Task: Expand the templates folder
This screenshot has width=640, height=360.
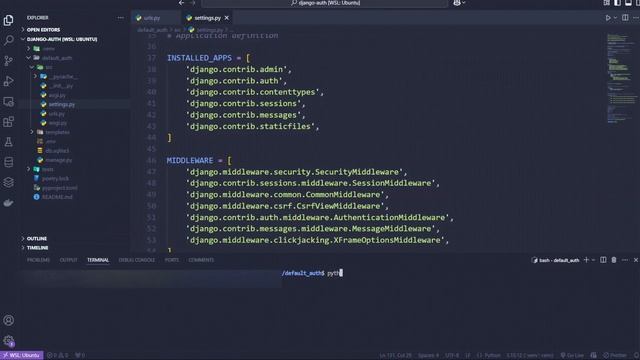Action: point(57,132)
